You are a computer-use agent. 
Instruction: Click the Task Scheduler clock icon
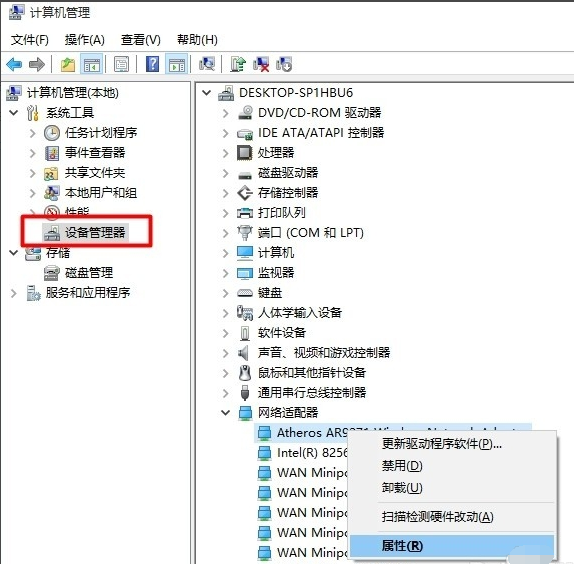coord(52,133)
